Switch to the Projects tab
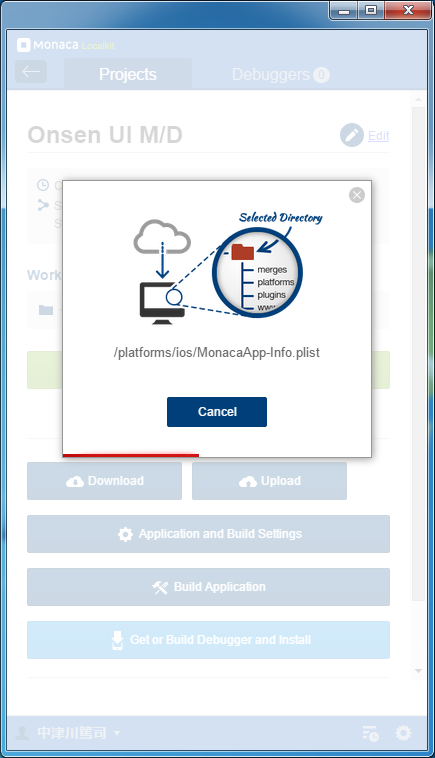The width and height of the screenshot is (435, 758). click(x=128, y=74)
